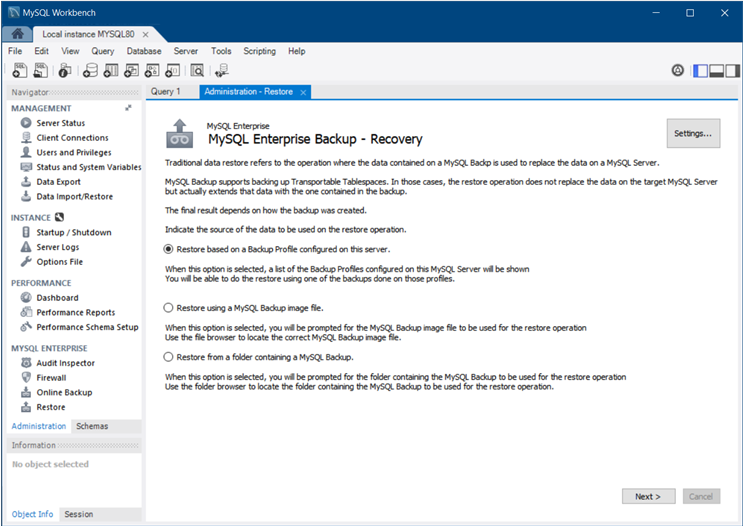Toggle the bottom output panel visibility
The image size is (744, 527).
(717, 70)
